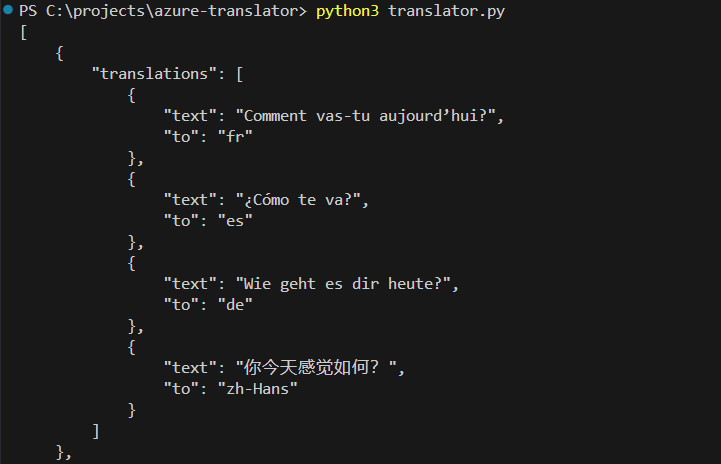Click the "to" key beside "zh-Hans"
721x464 pixels.
coord(181,389)
